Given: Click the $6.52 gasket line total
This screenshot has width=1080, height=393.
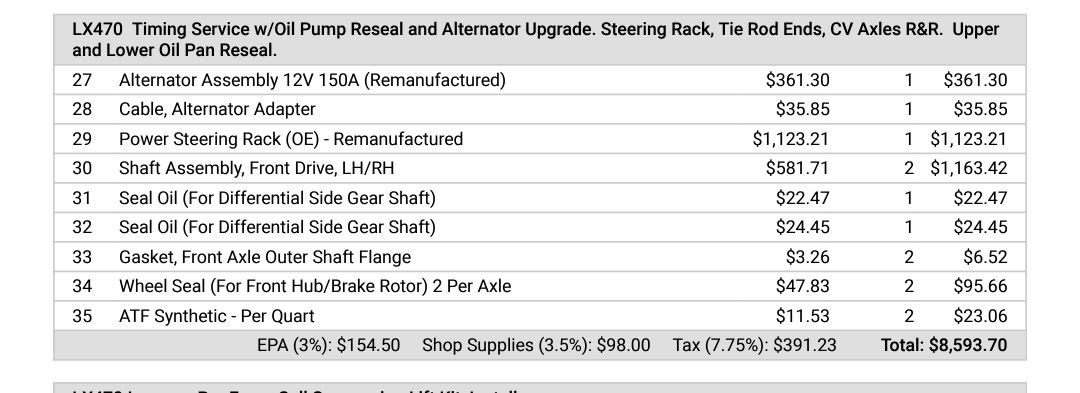Looking at the screenshot, I should [x=985, y=257].
